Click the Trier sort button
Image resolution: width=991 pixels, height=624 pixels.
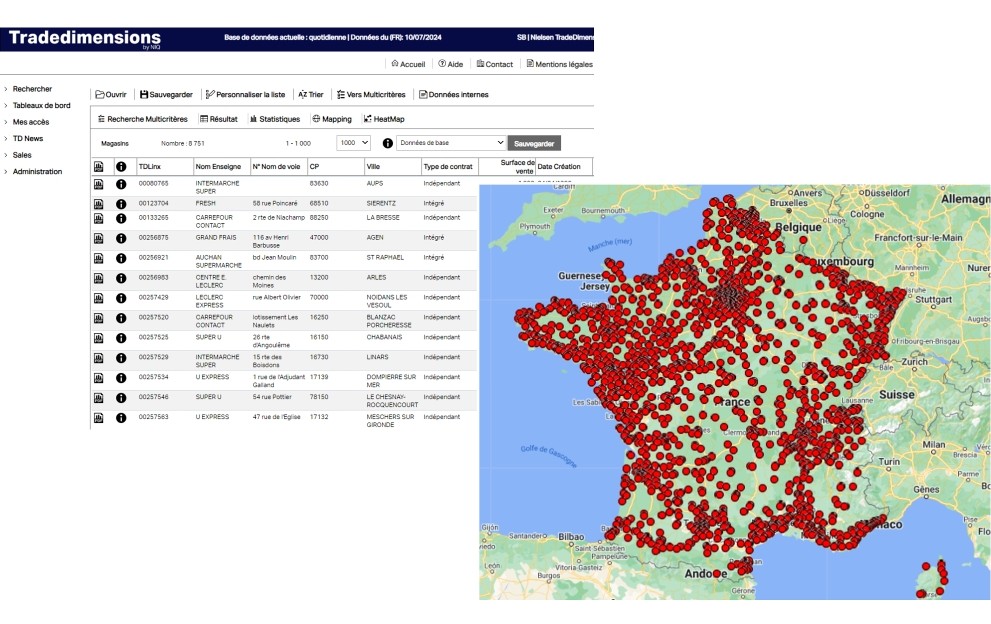[311, 95]
